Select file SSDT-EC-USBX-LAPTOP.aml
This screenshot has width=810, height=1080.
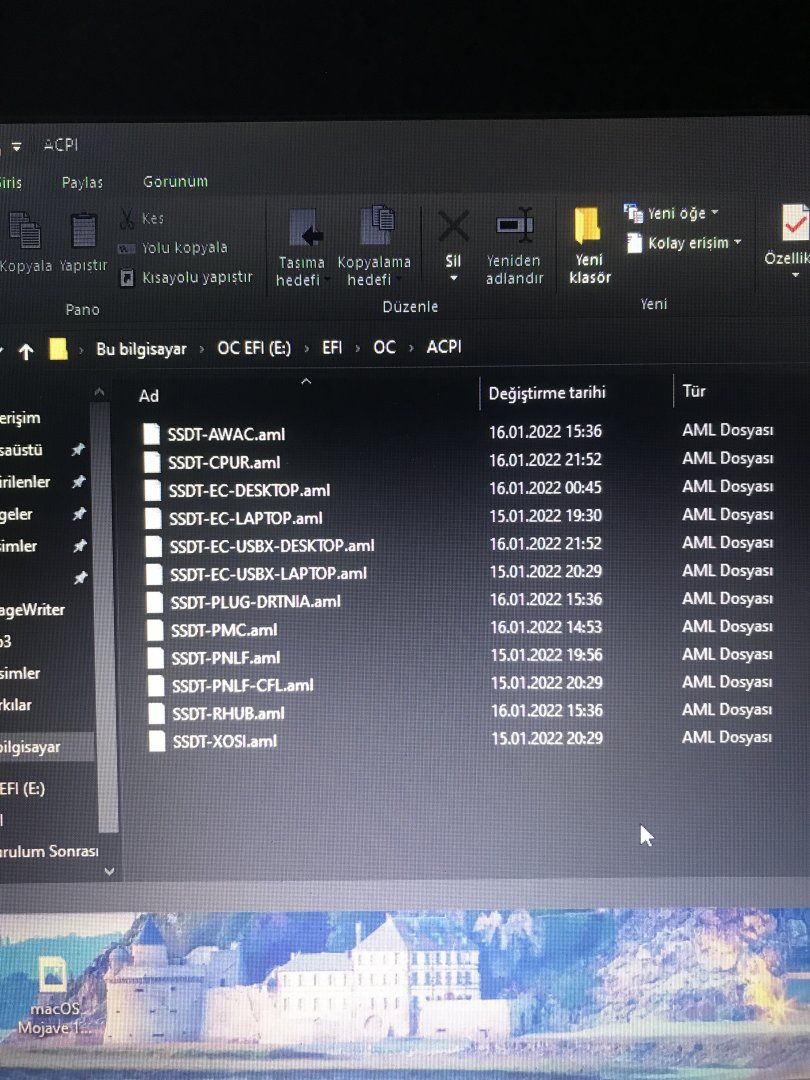tap(269, 574)
